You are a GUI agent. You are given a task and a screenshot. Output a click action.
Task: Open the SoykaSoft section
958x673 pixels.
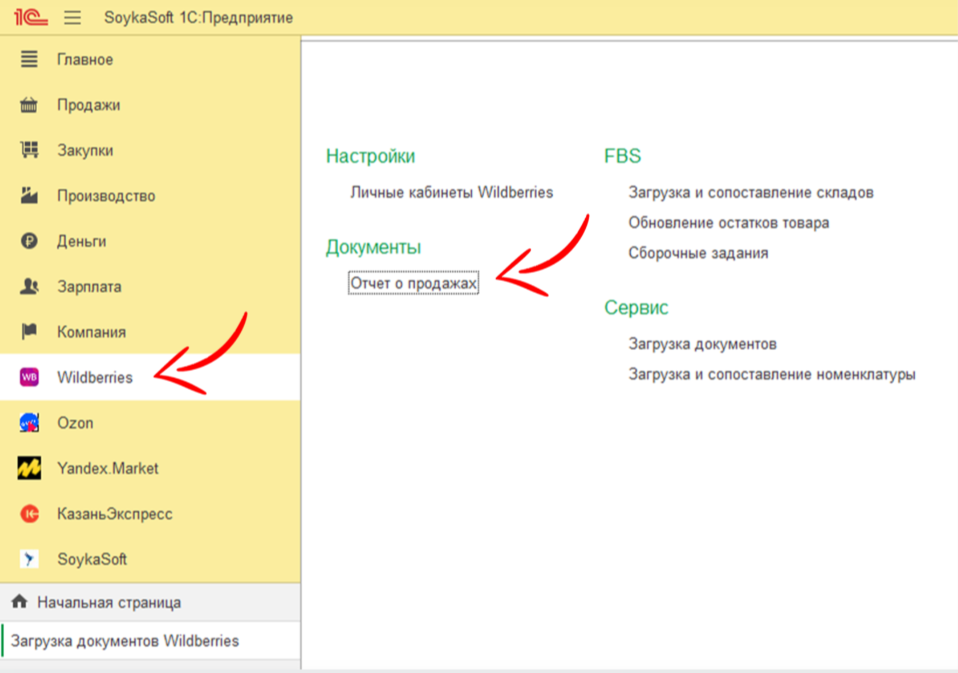pyautogui.click(x=92, y=559)
